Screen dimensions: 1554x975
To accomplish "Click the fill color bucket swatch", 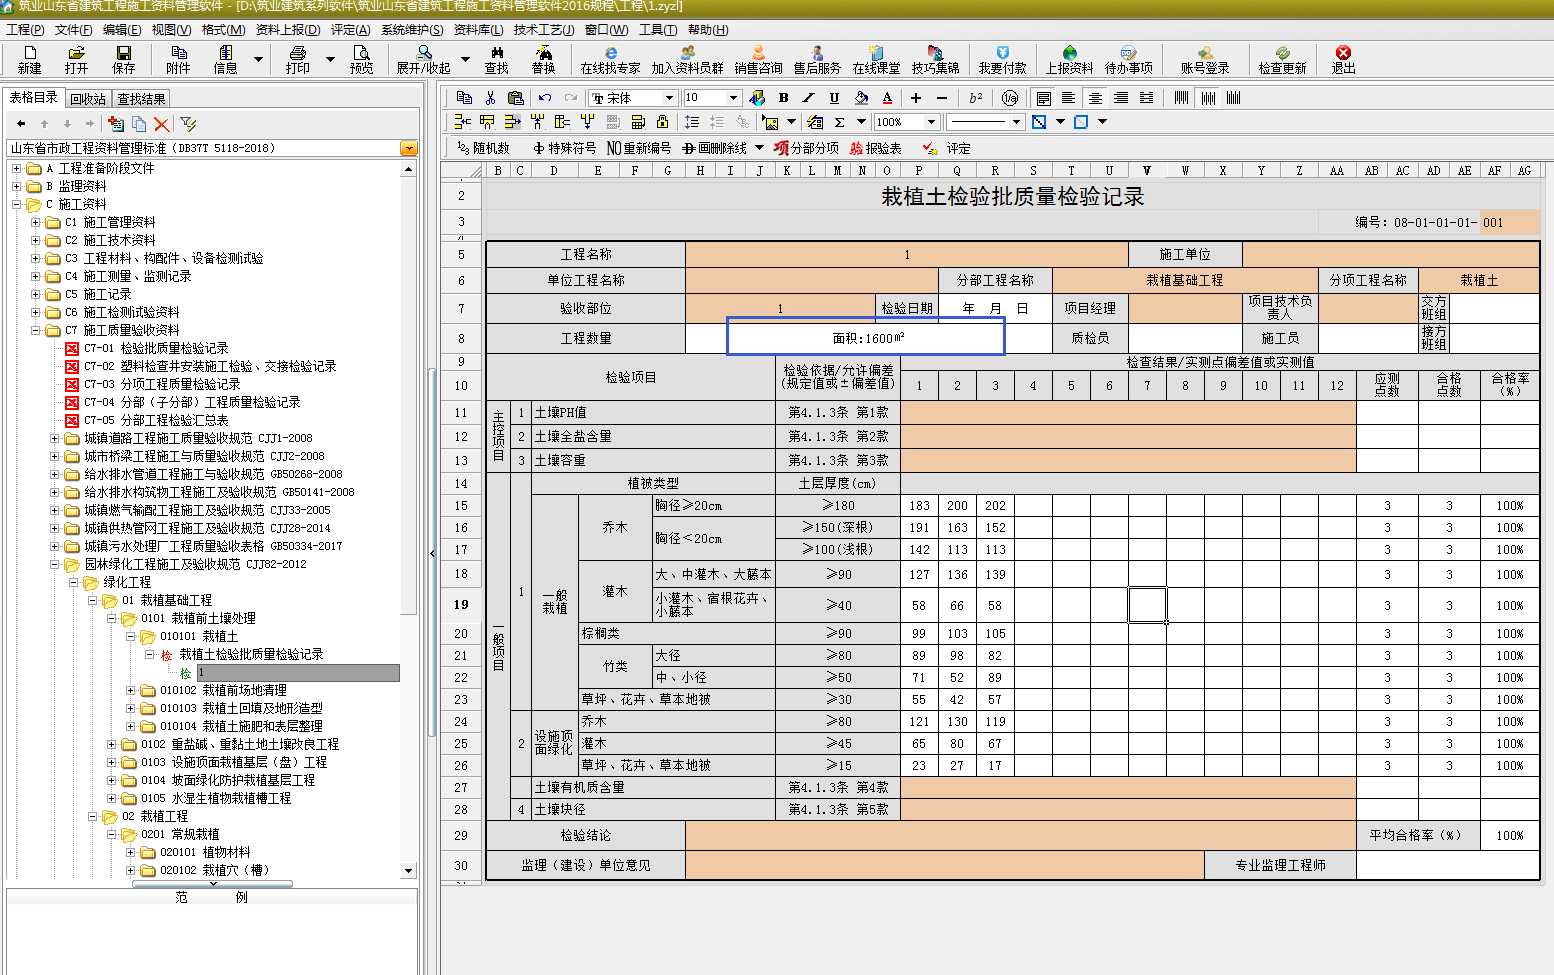I will (x=861, y=97).
